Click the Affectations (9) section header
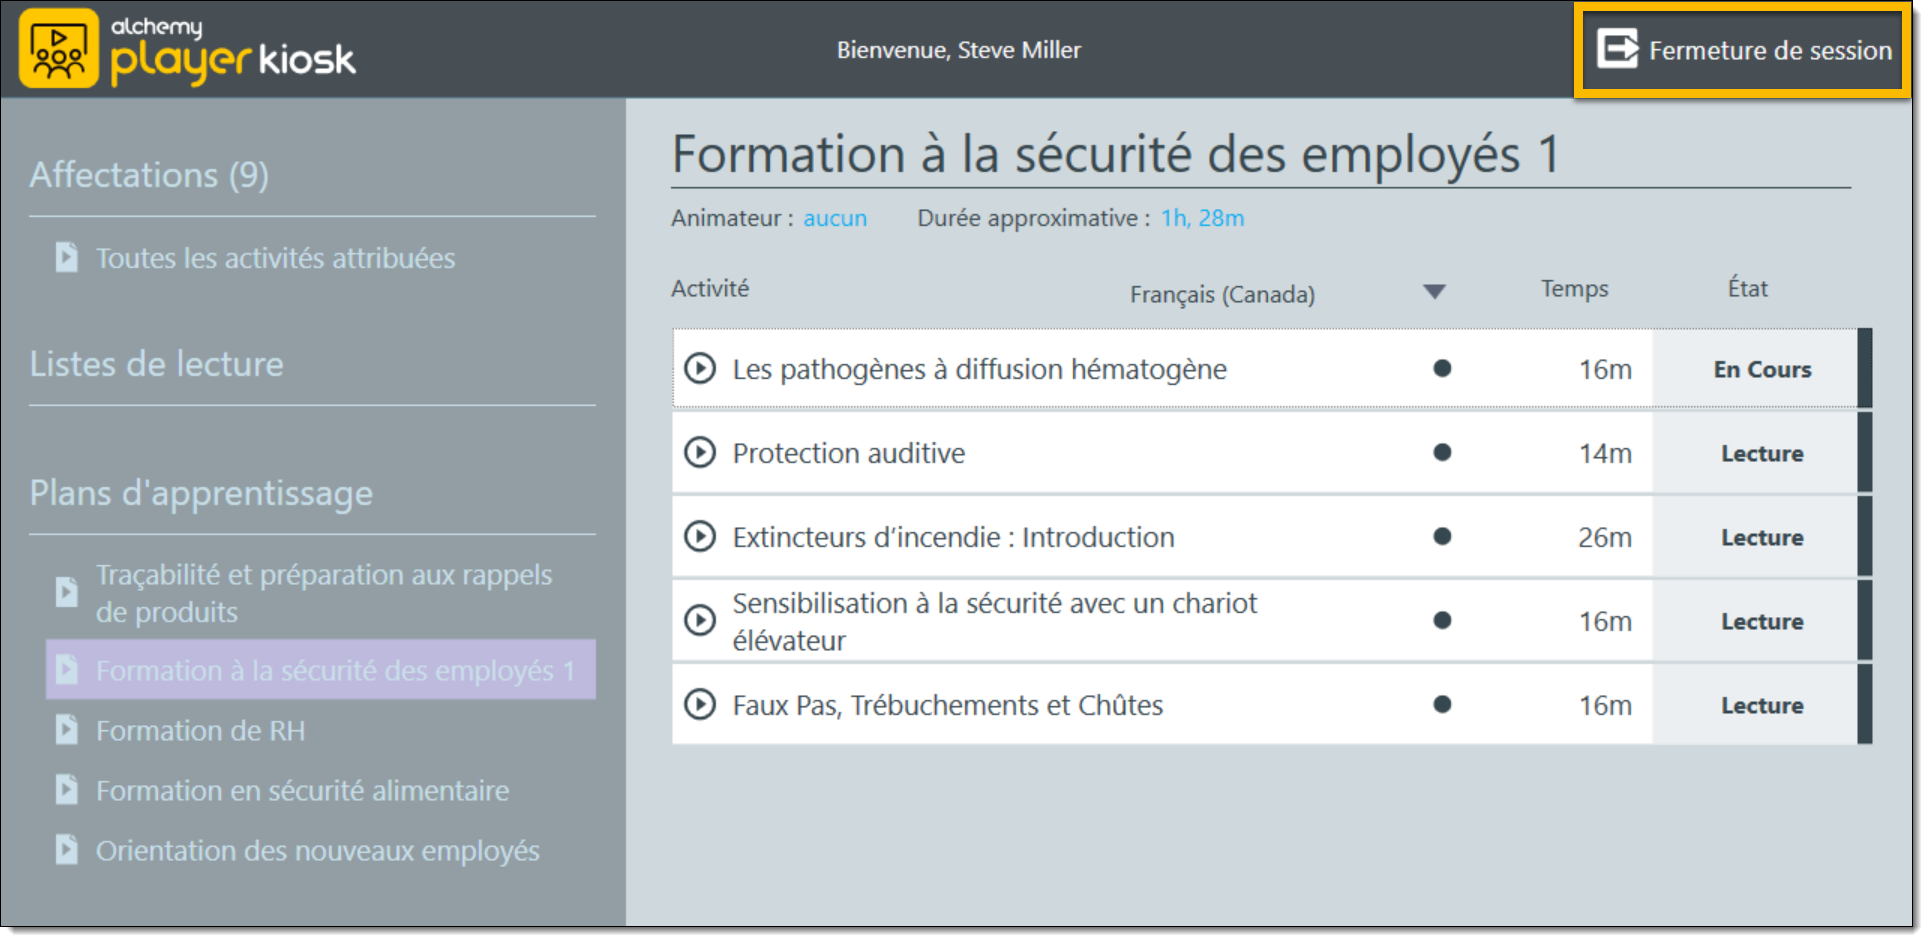This screenshot has width=1928, height=942. click(149, 175)
